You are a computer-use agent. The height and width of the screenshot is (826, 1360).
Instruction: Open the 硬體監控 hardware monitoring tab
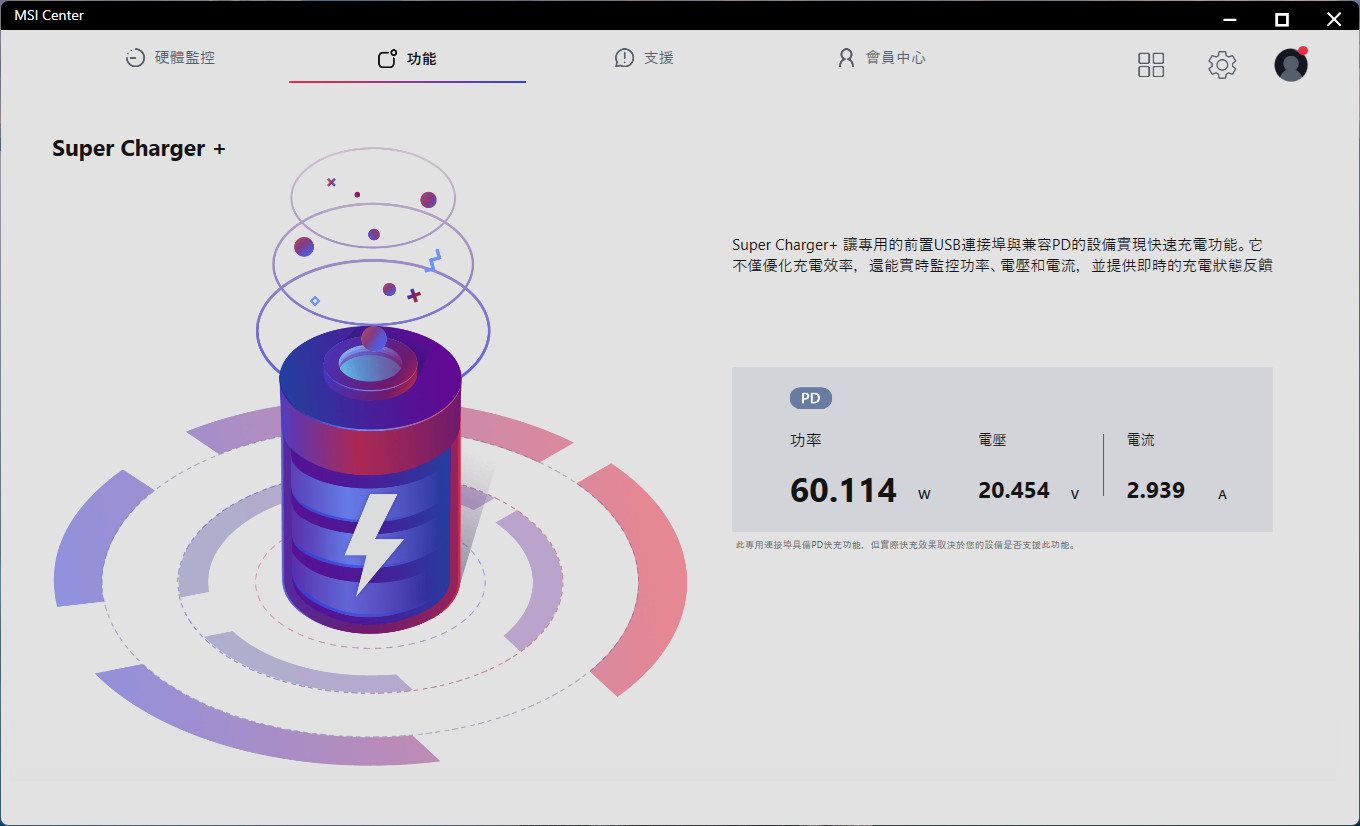tap(171, 58)
